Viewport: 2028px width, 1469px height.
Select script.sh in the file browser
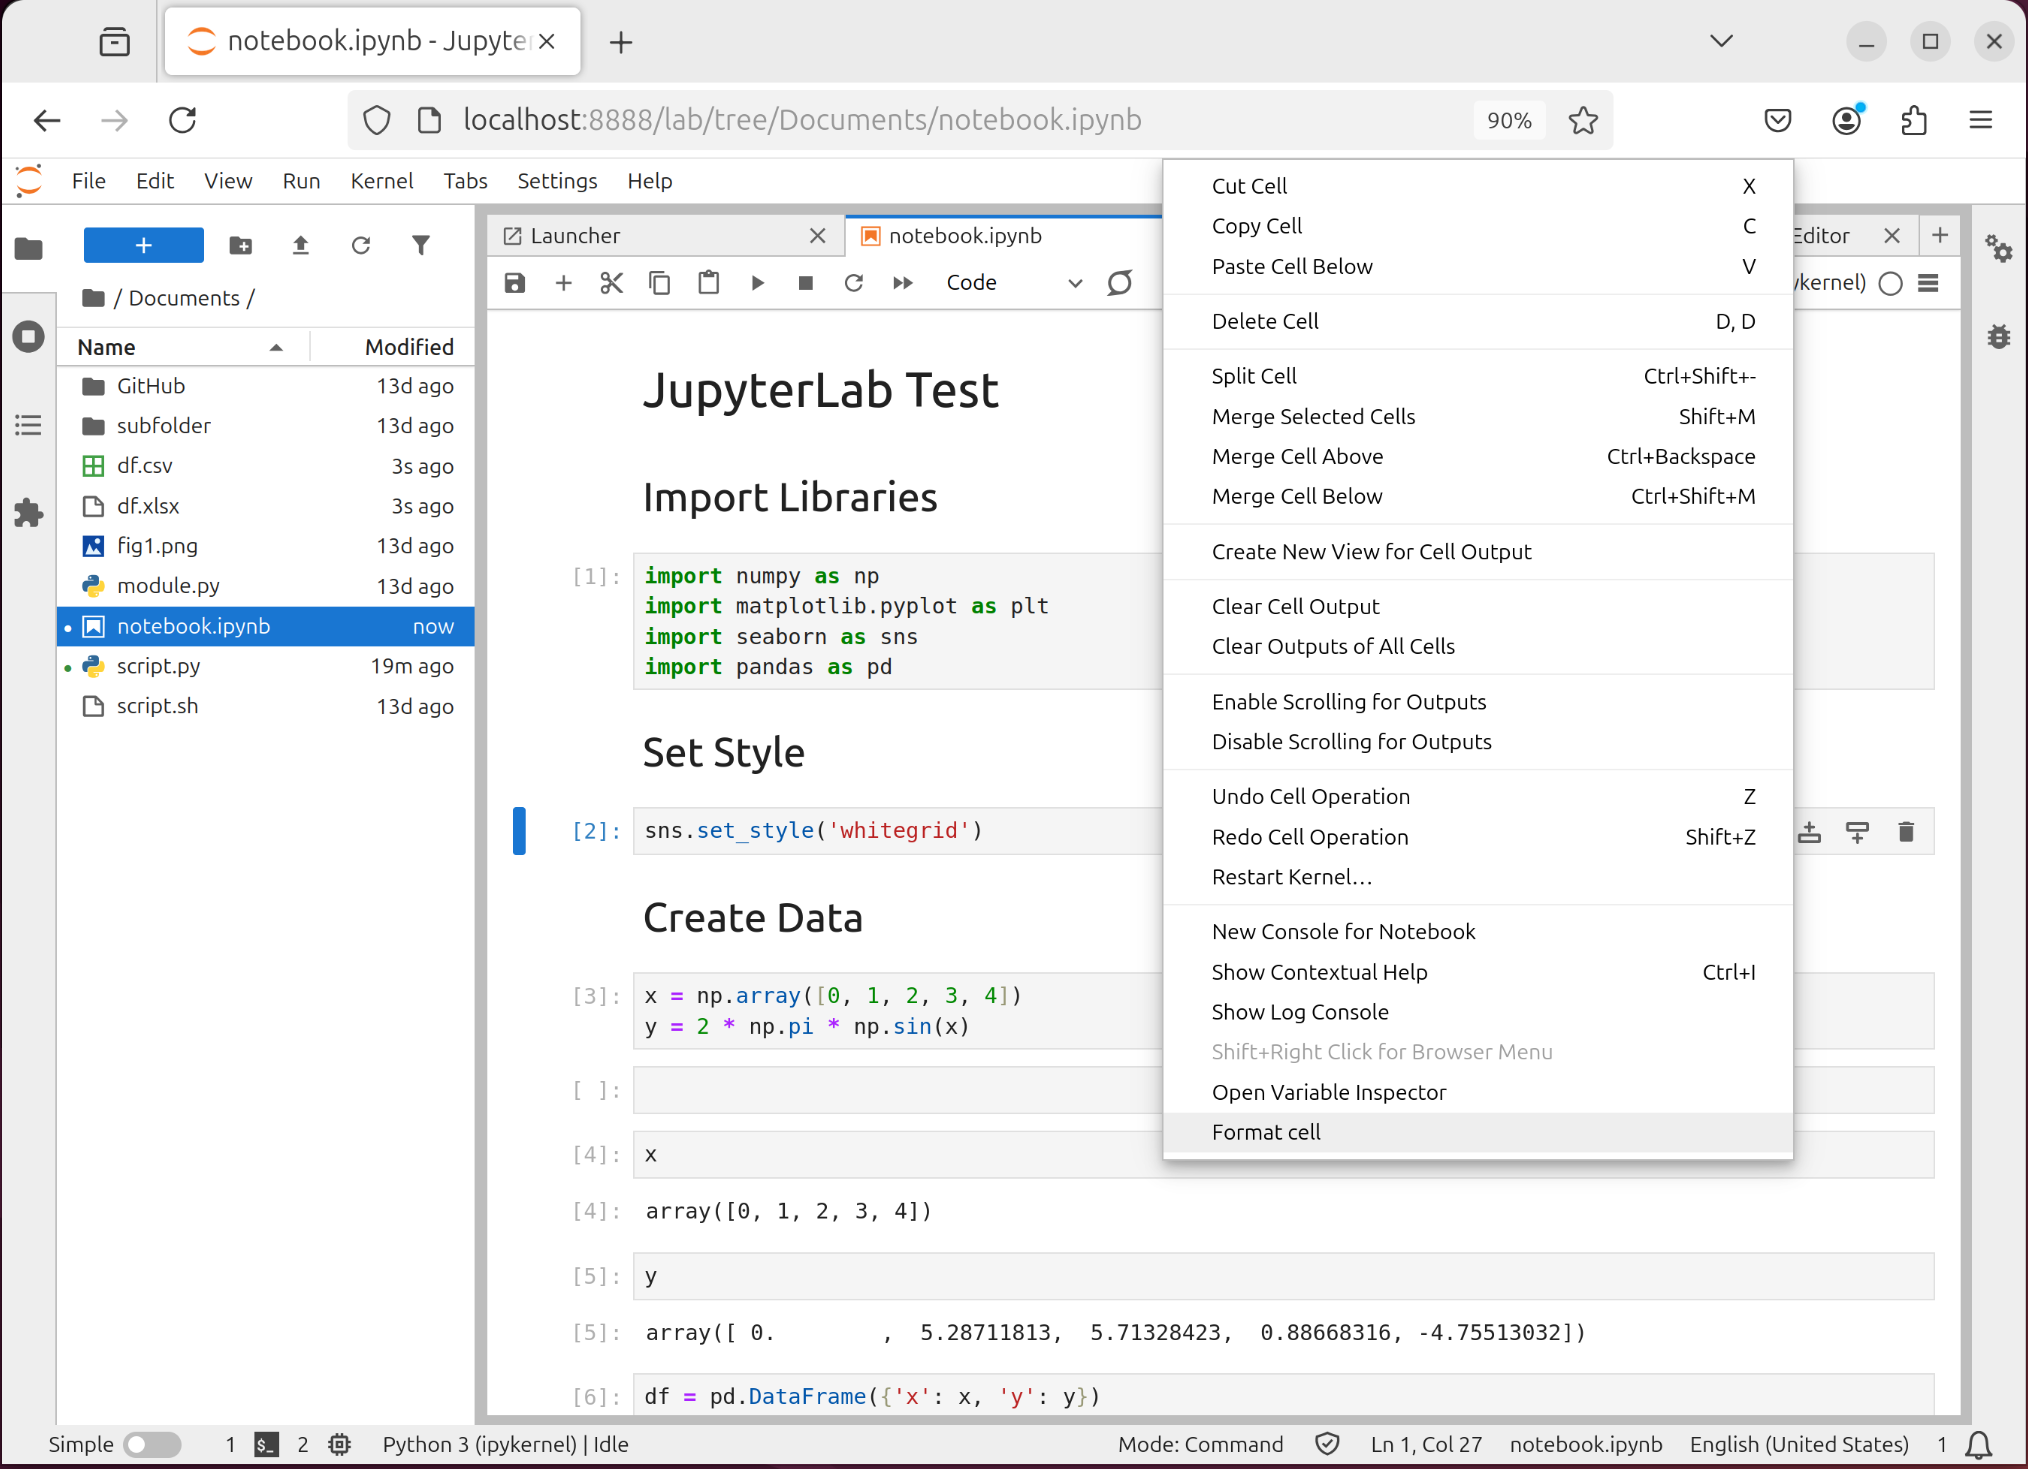point(265,706)
